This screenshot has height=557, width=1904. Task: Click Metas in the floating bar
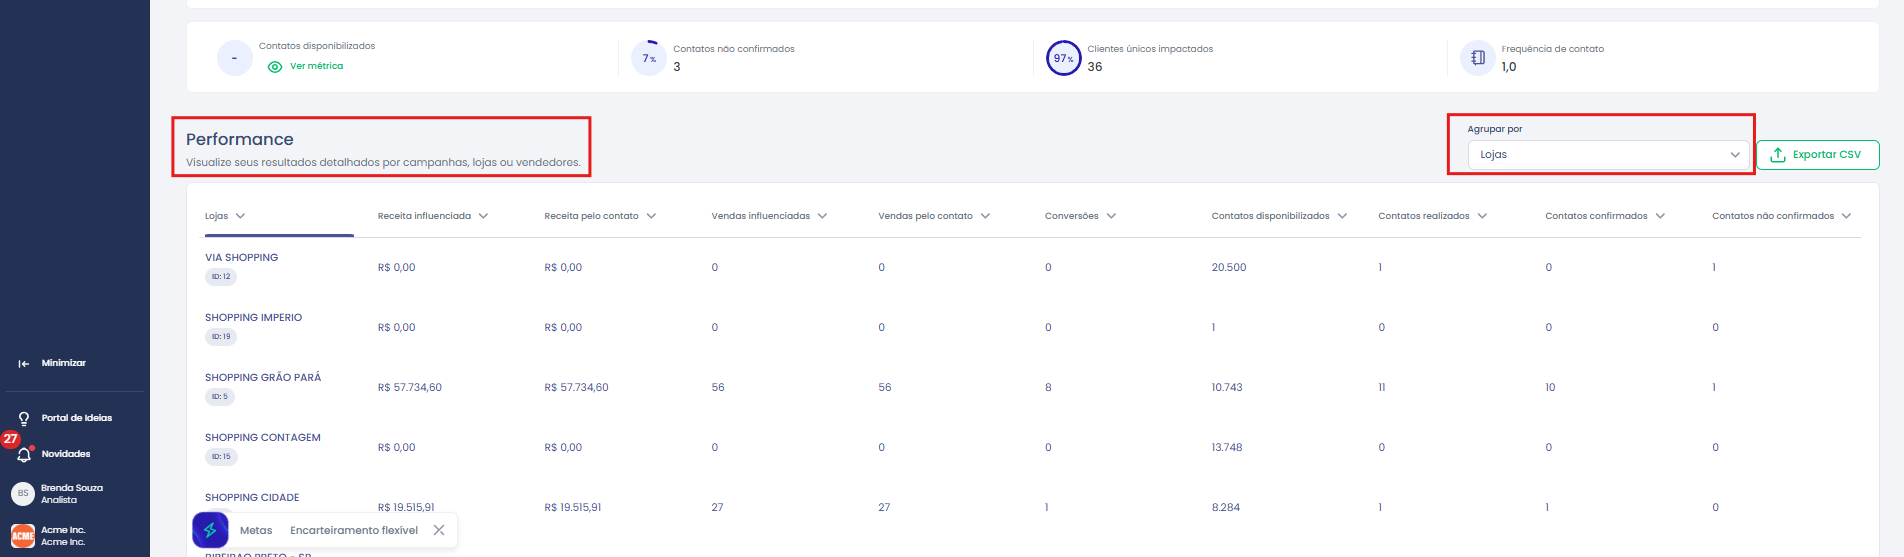tap(256, 530)
